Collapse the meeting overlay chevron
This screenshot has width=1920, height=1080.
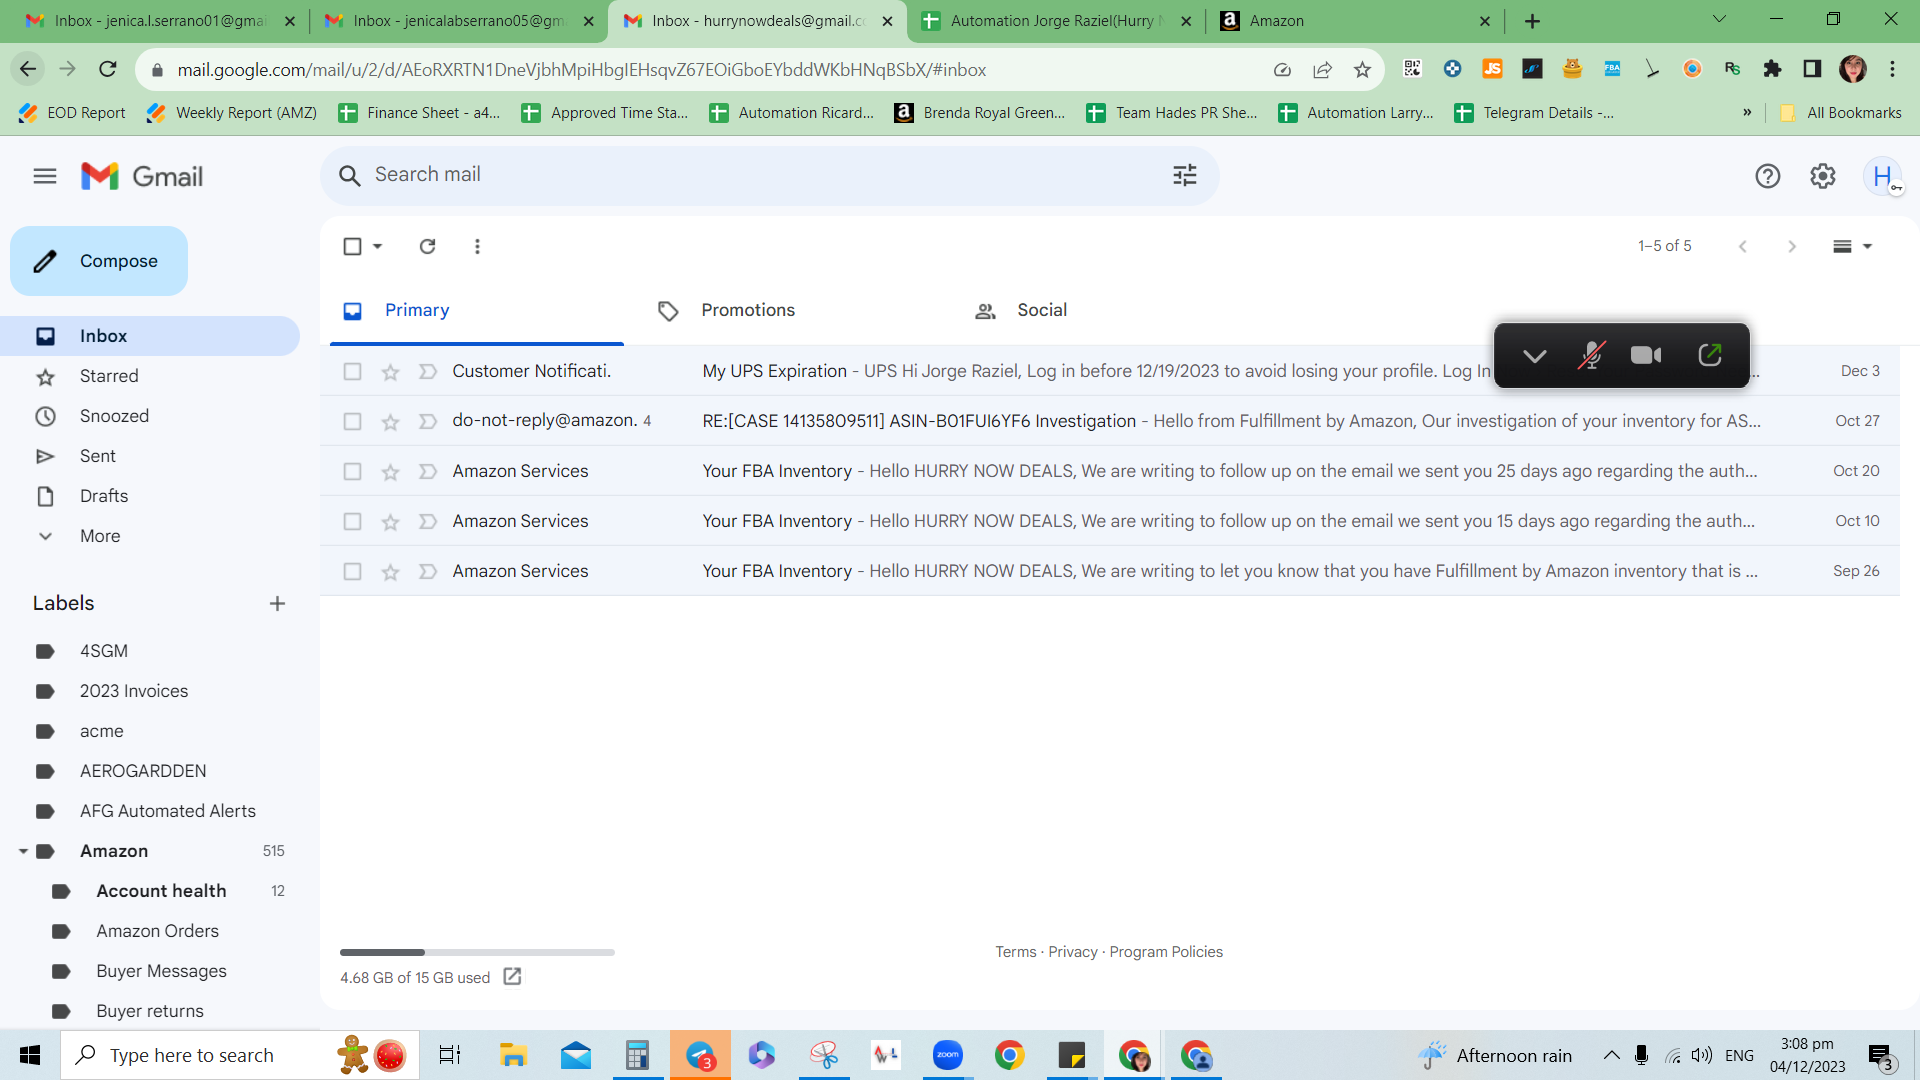[1534, 355]
